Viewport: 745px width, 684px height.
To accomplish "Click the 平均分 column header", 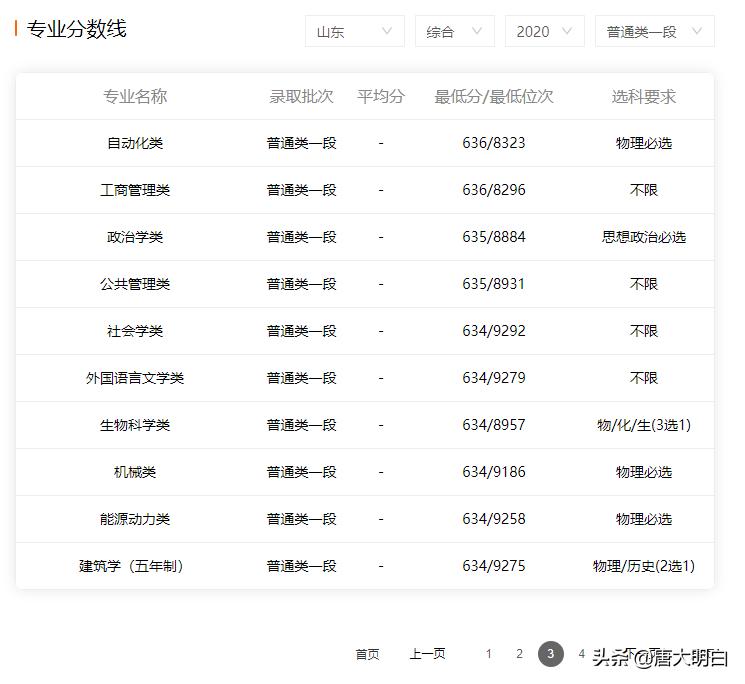I will [381, 96].
